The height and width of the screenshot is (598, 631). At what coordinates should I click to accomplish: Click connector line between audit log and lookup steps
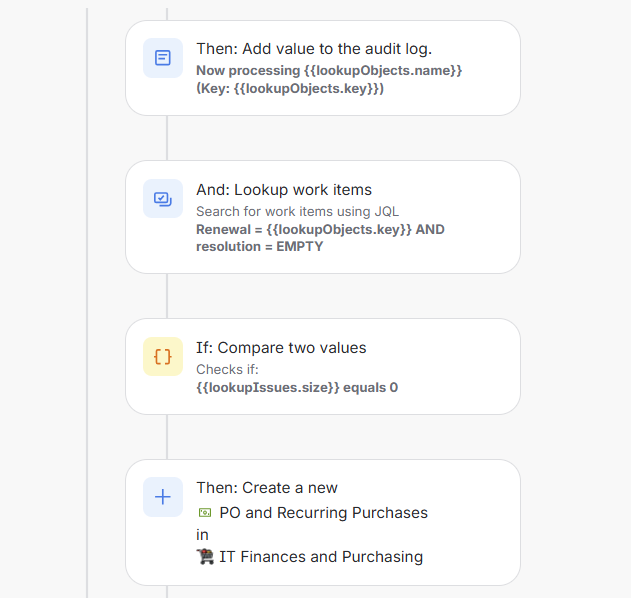pyautogui.click(x=167, y=138)
